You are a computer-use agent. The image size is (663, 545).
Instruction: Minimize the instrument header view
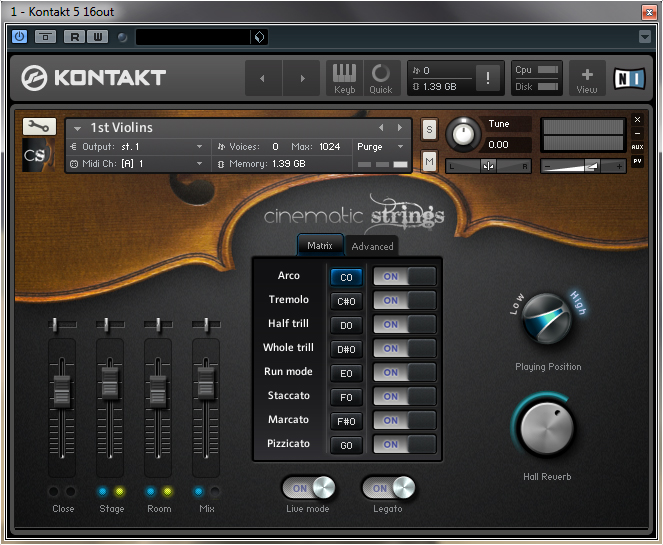coord(637,133)
